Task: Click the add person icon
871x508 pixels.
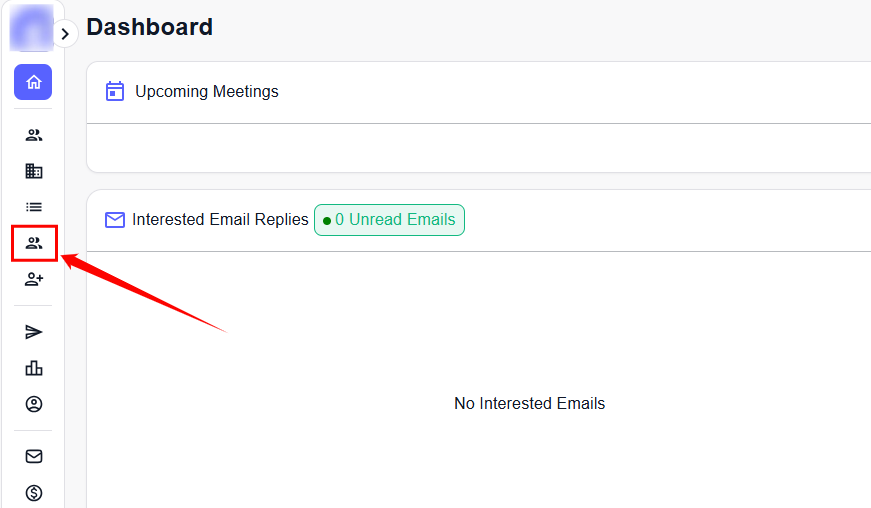Action: (x=34, y=279)
